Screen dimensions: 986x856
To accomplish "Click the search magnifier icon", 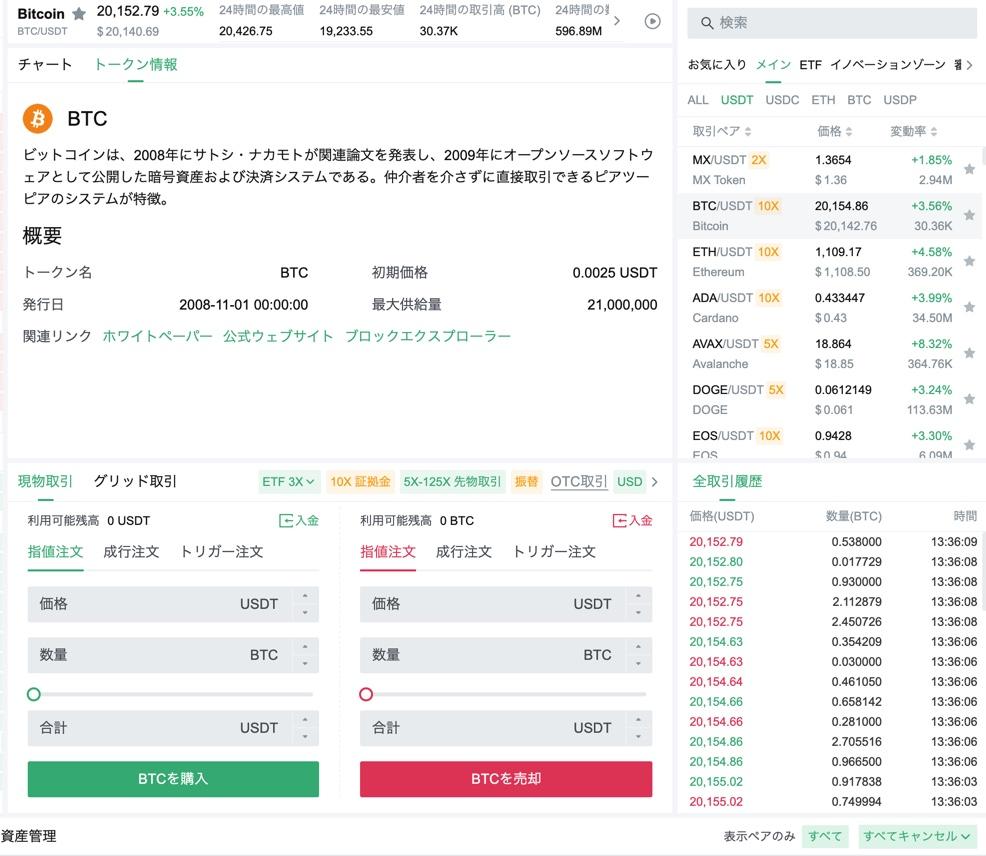I will [x=707, y=23].
